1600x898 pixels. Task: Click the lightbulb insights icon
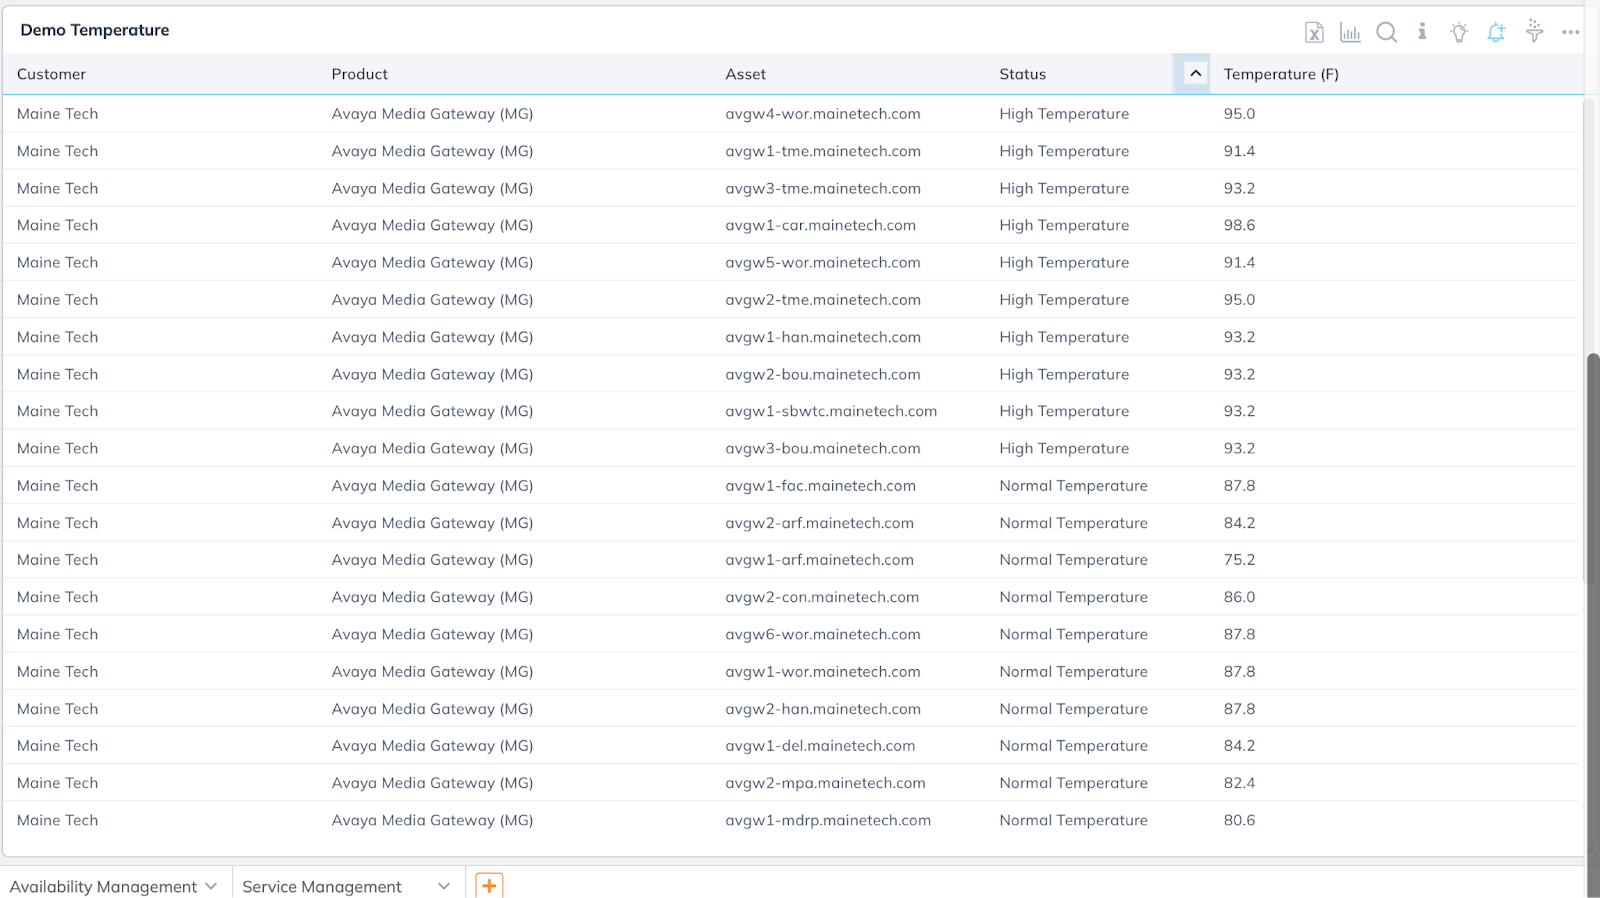point(1459,33)
